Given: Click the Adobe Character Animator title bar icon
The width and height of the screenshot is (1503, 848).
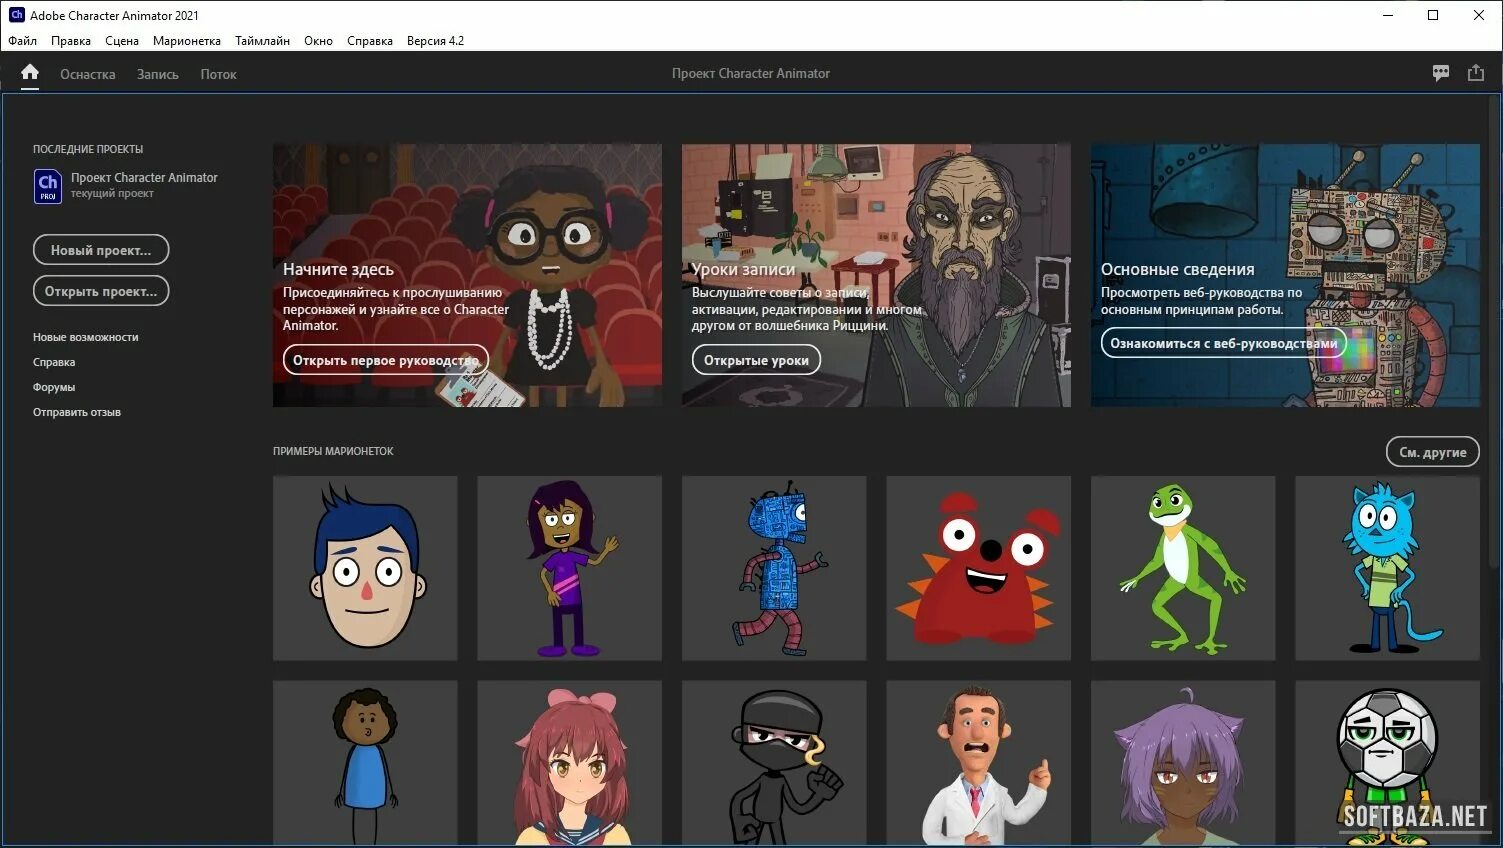Looking at the screenshot, I should (x=16, y=14).
